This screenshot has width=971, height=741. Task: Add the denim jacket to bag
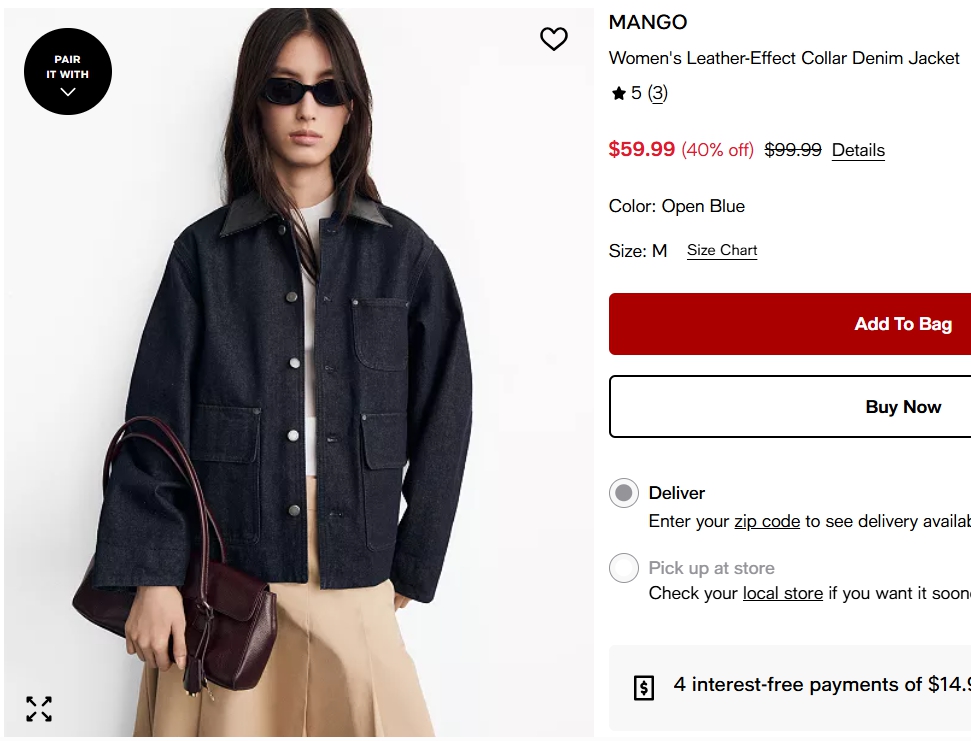pyautogui.click(x=790, y=324)
